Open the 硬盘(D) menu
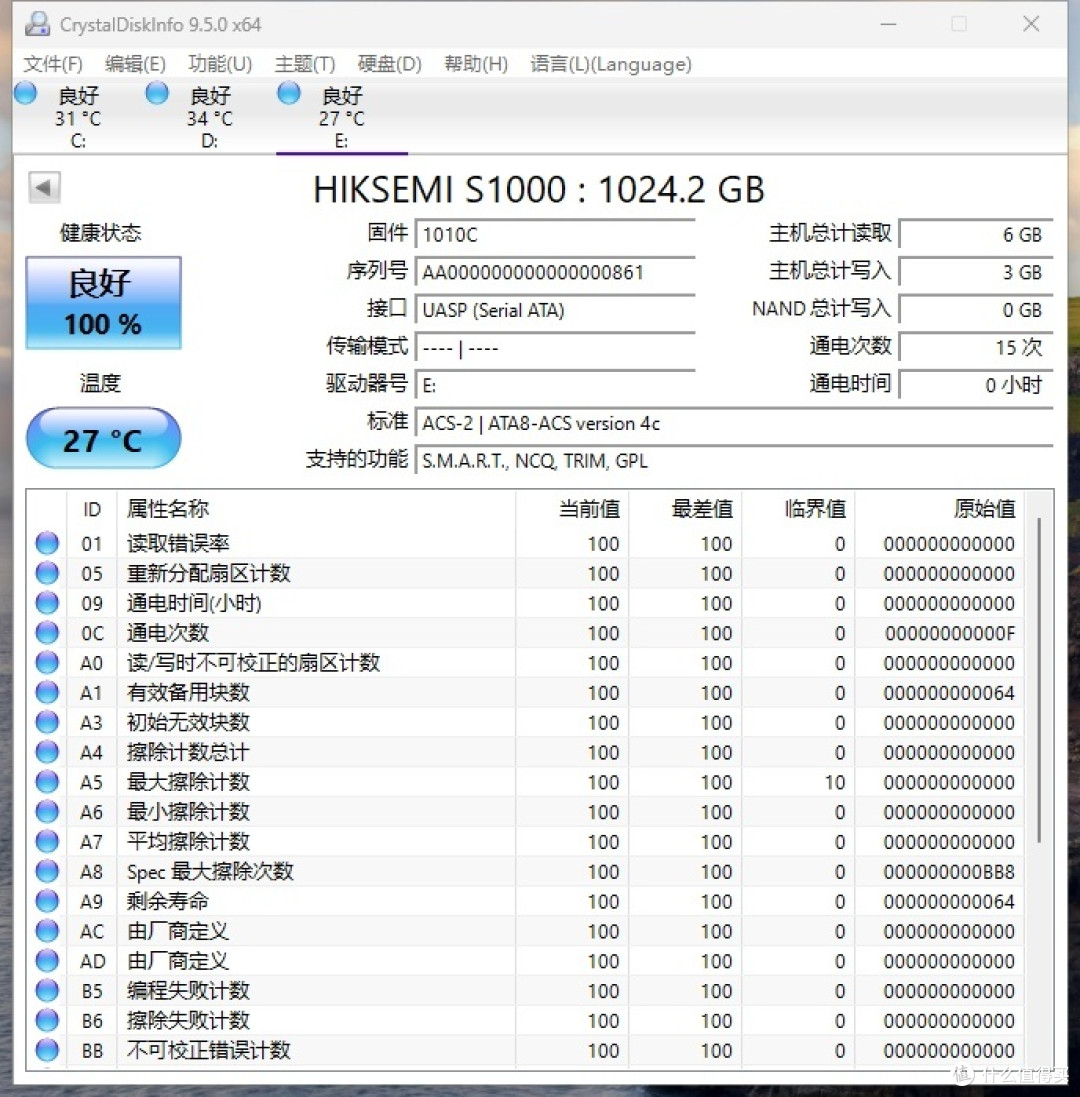 pyautogui.click(x=390, y=64)
